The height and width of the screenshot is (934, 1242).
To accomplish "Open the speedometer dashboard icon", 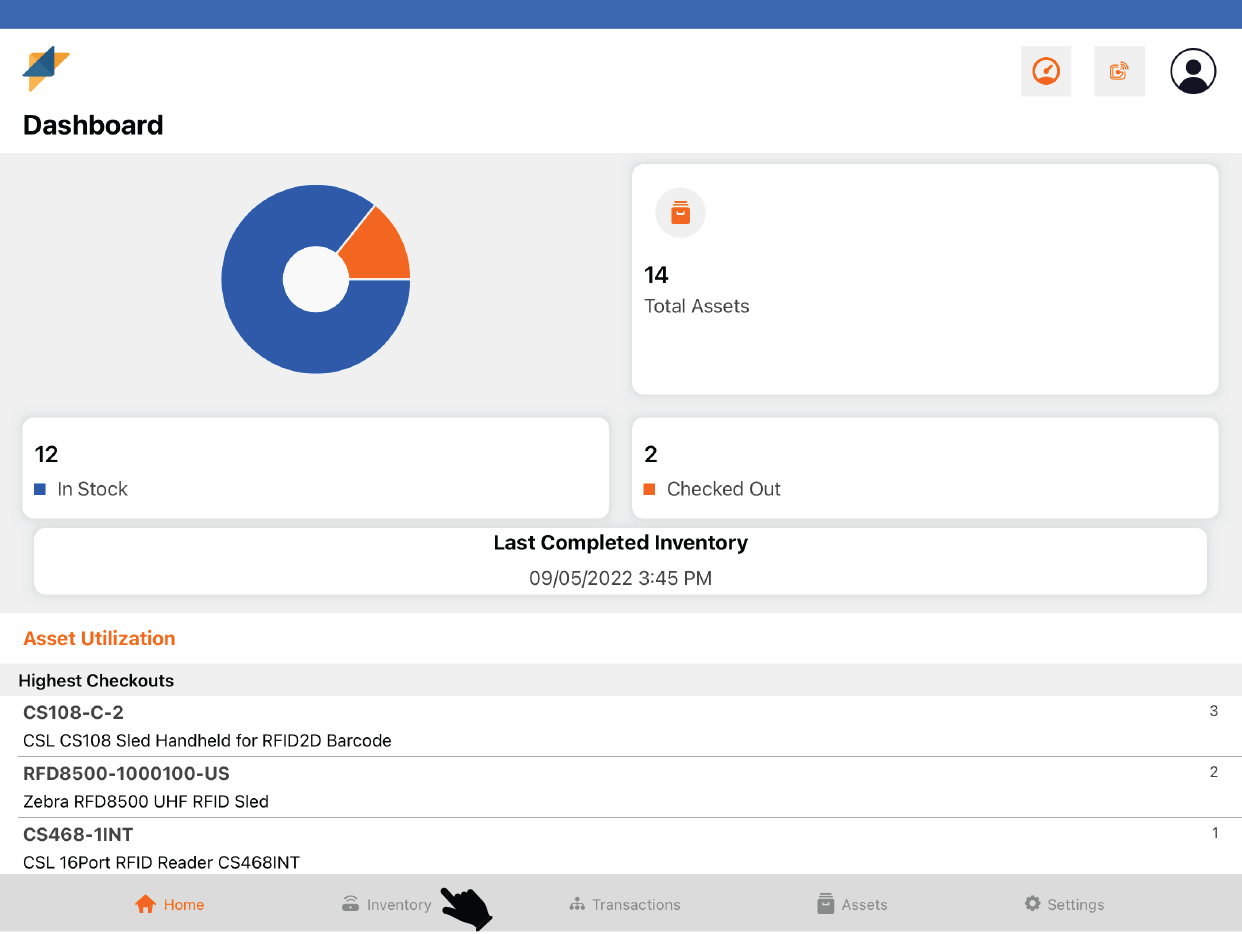I will pos(1045,71).
